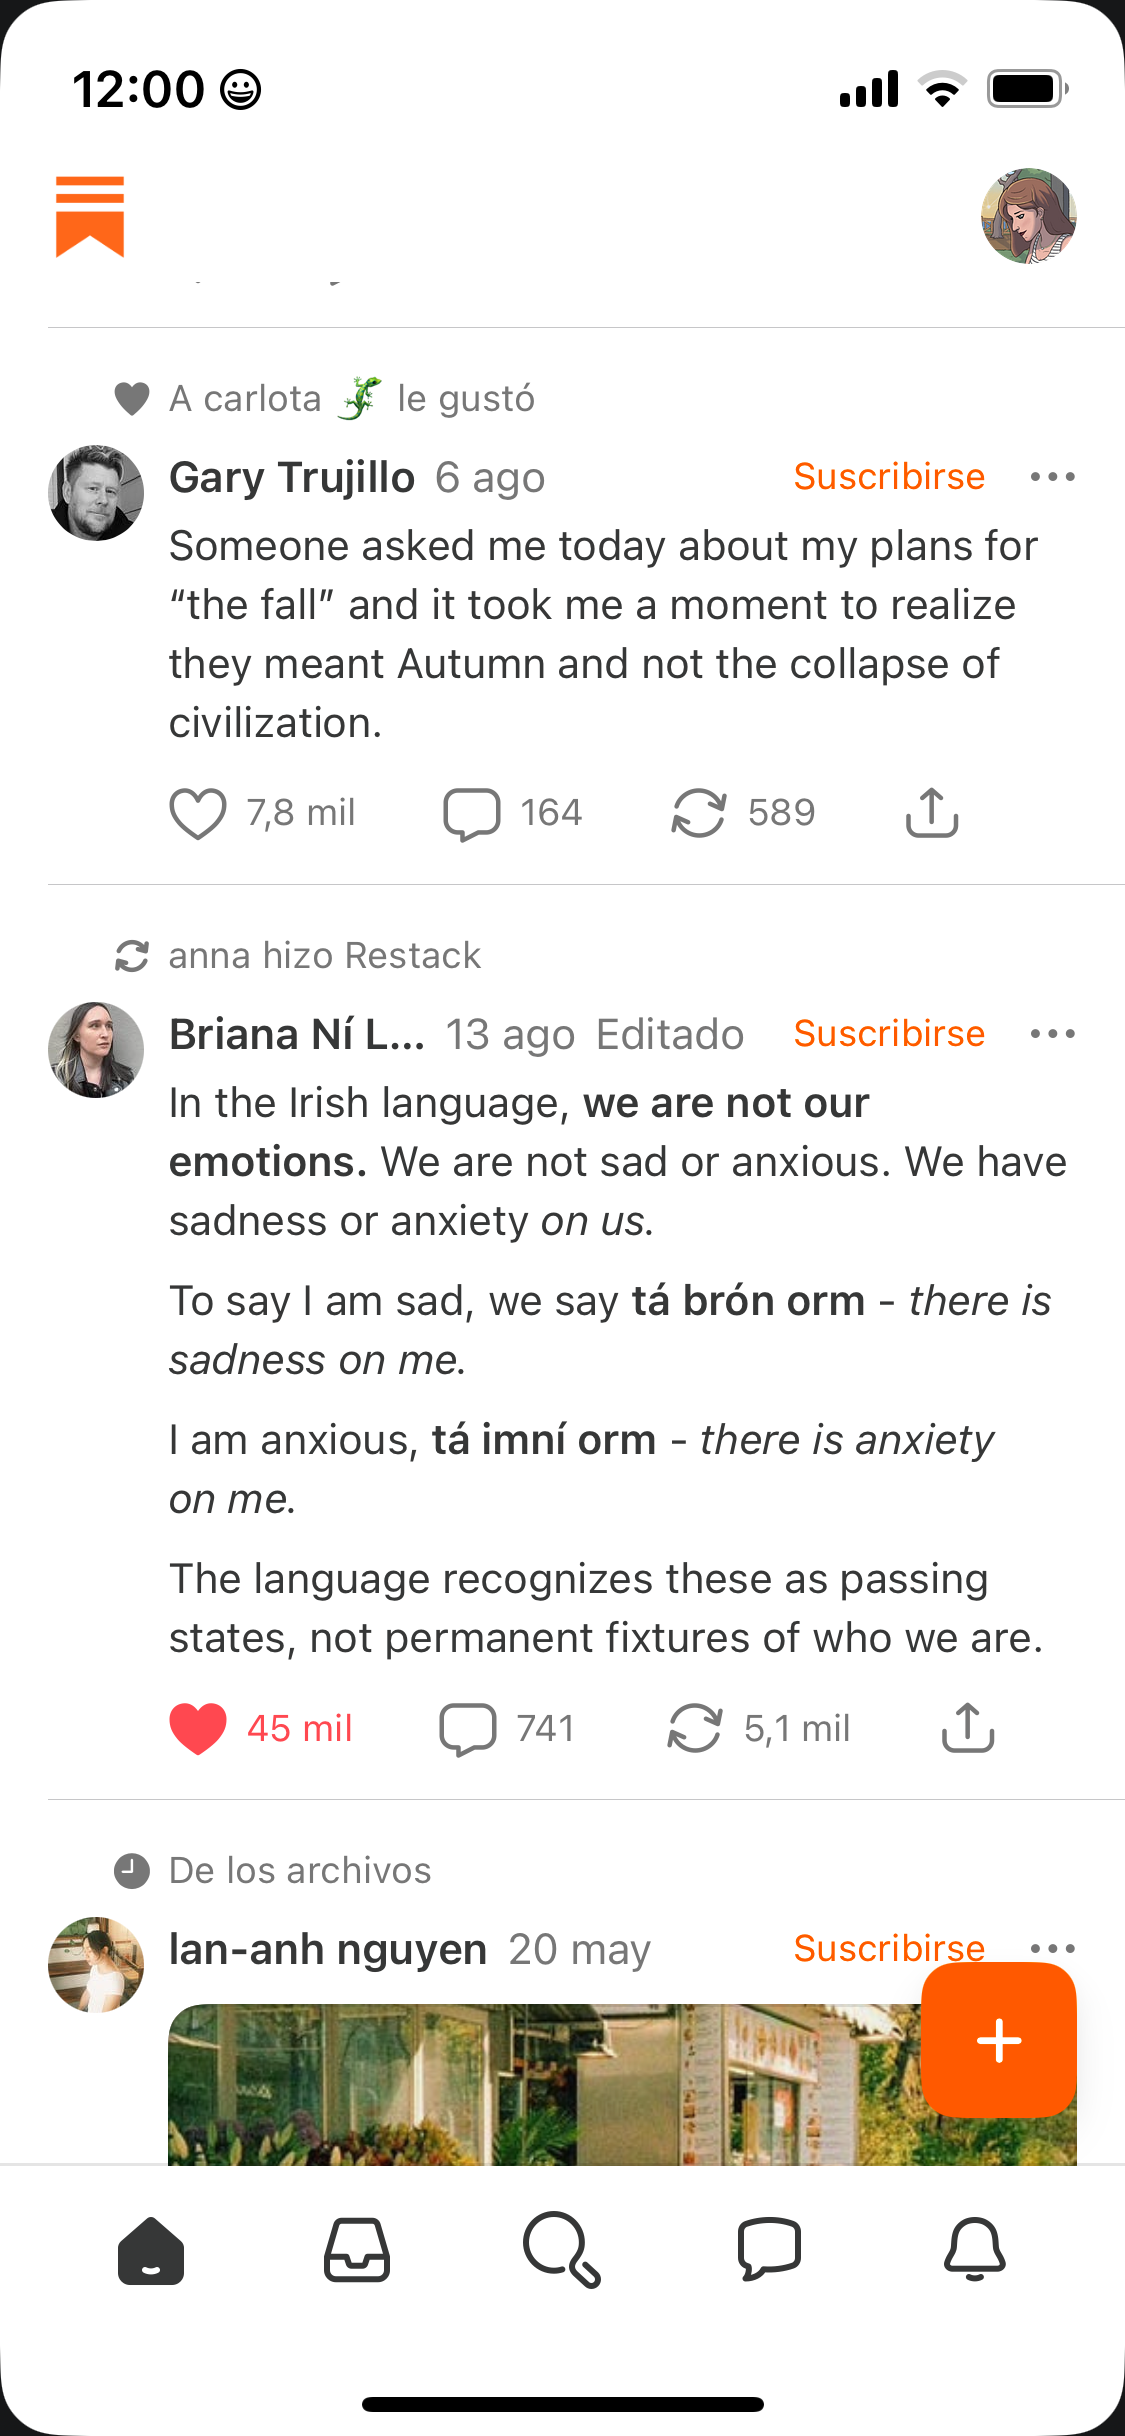1125x2436 pixels.
Task: Restack Briana's Irish language note
Action: point(694,1728)
